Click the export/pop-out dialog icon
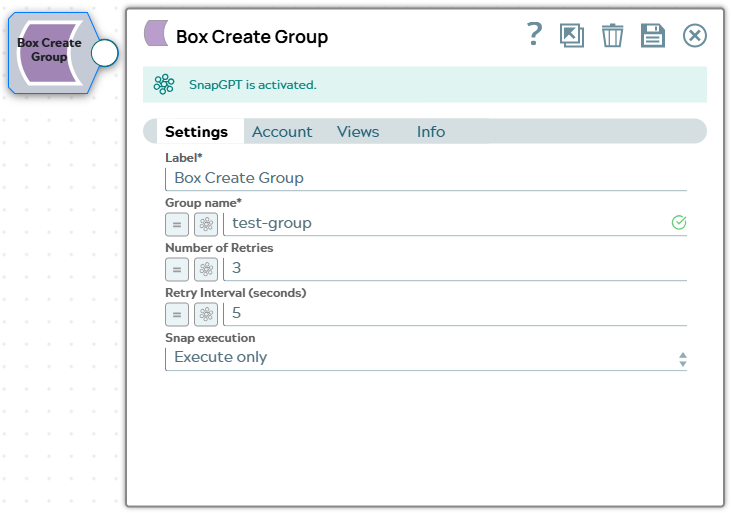Image resolution: width=732 pixels, height=513 pixels. (572, 35)
